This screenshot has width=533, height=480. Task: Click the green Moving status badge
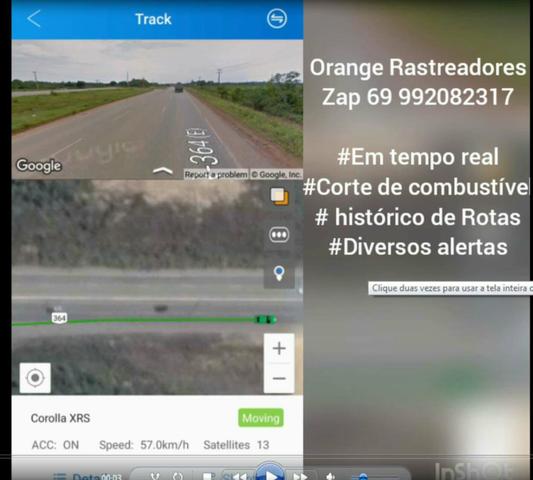261,418
